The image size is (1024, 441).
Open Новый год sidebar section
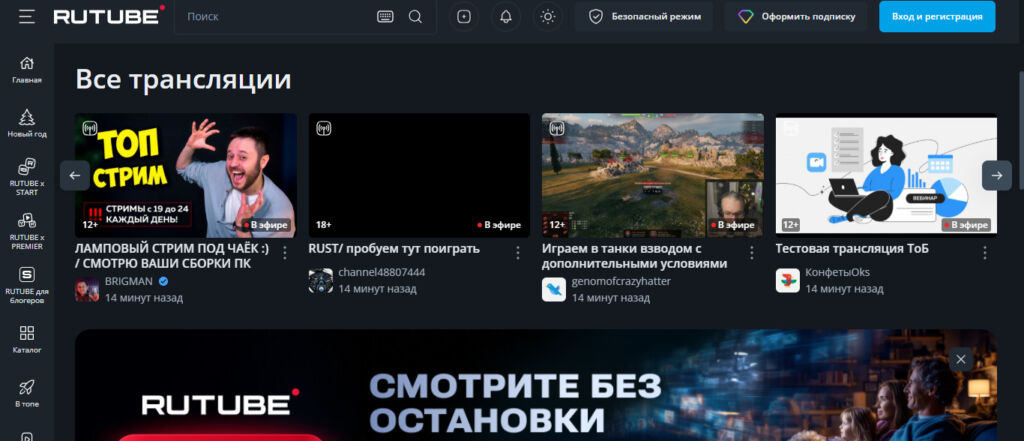(27, 123)
